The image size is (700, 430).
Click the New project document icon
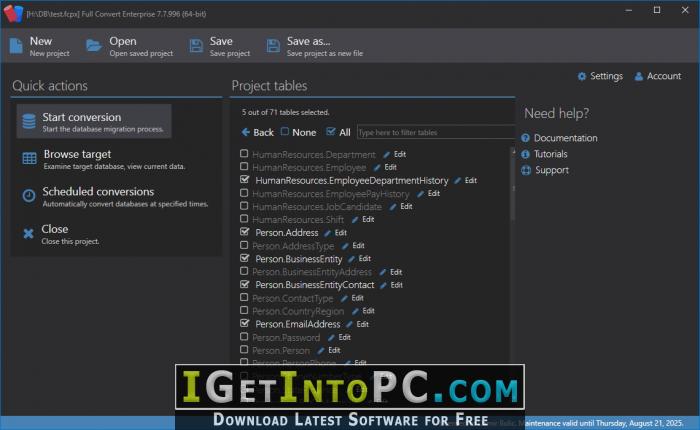click(x=16, y=46)
